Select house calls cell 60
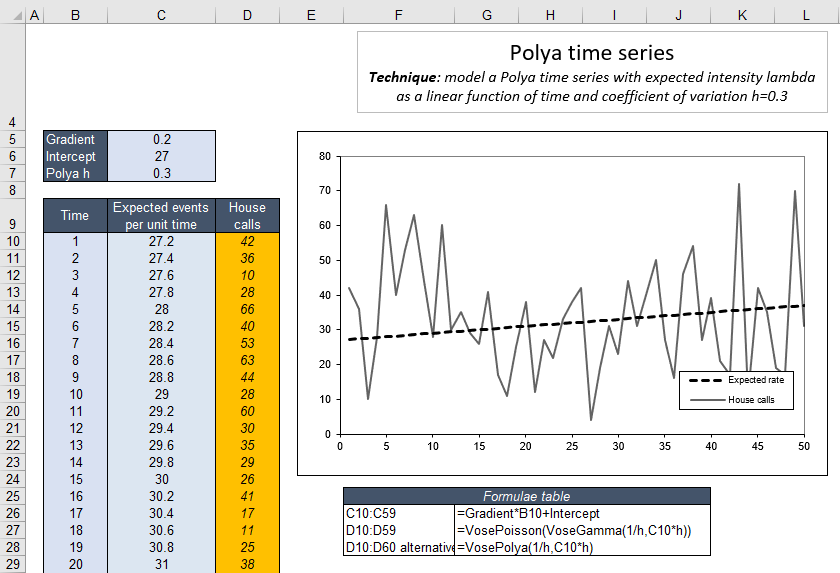 [x=247, y=411]
